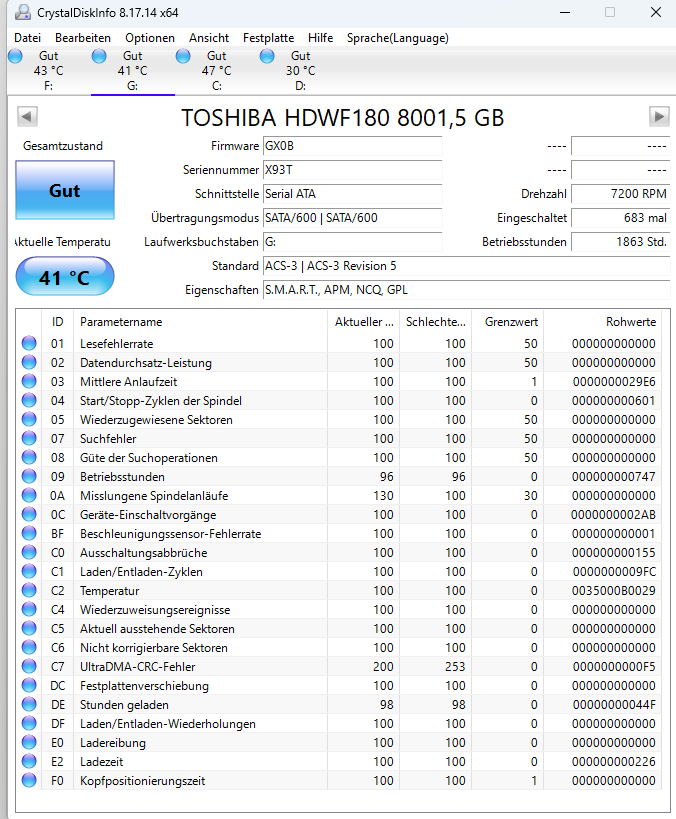Open the Sprache(Language) menu
Screen dimensions: 676x819
point(398,38)
